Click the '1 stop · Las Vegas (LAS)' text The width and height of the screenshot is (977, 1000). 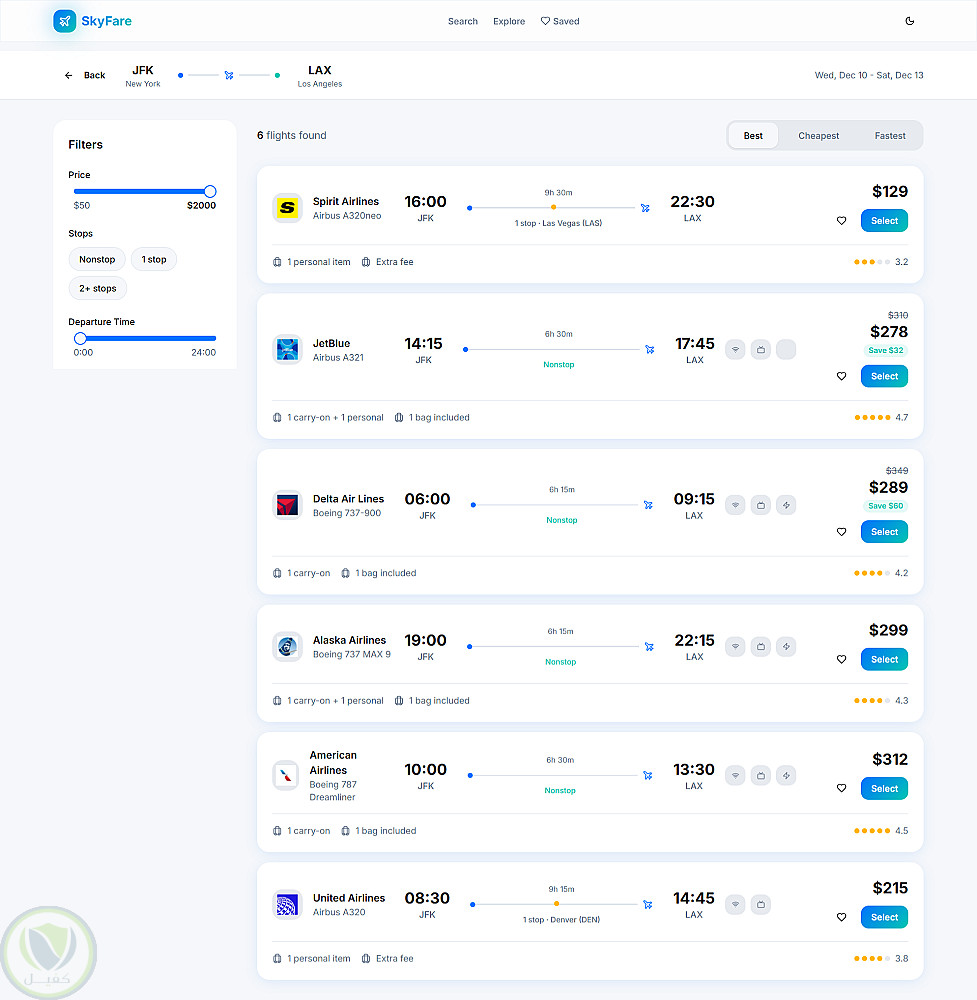pos(558,223)
